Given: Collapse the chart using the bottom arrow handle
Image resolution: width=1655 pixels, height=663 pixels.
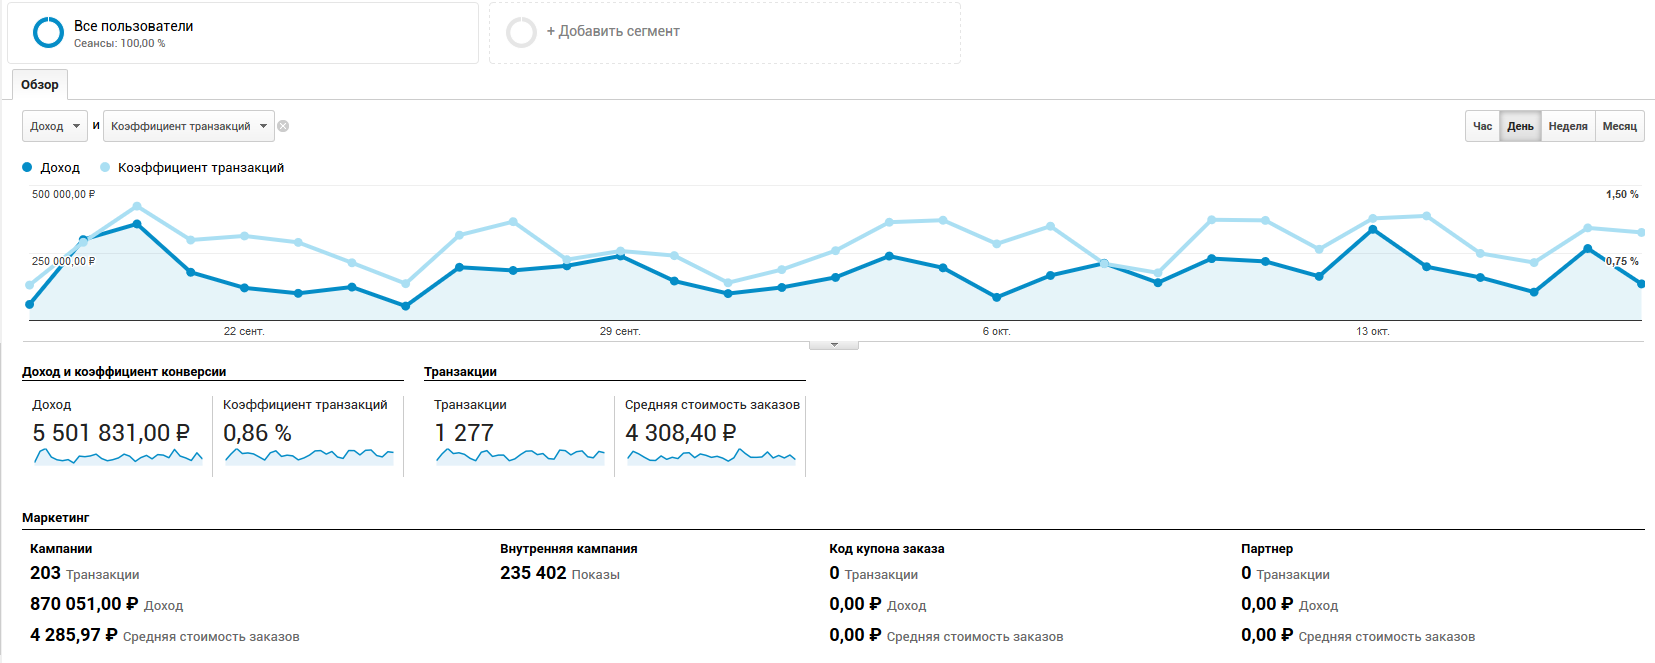Looking at the screenshot, I should coord(834,345).
